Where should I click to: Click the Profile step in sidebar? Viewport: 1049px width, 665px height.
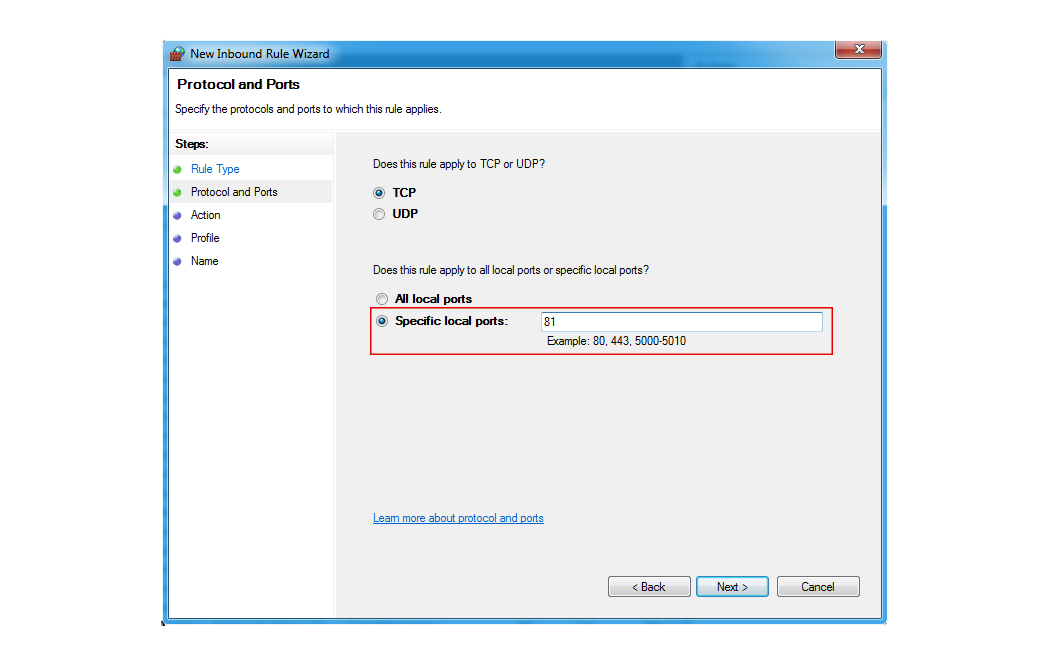point(205,238)
